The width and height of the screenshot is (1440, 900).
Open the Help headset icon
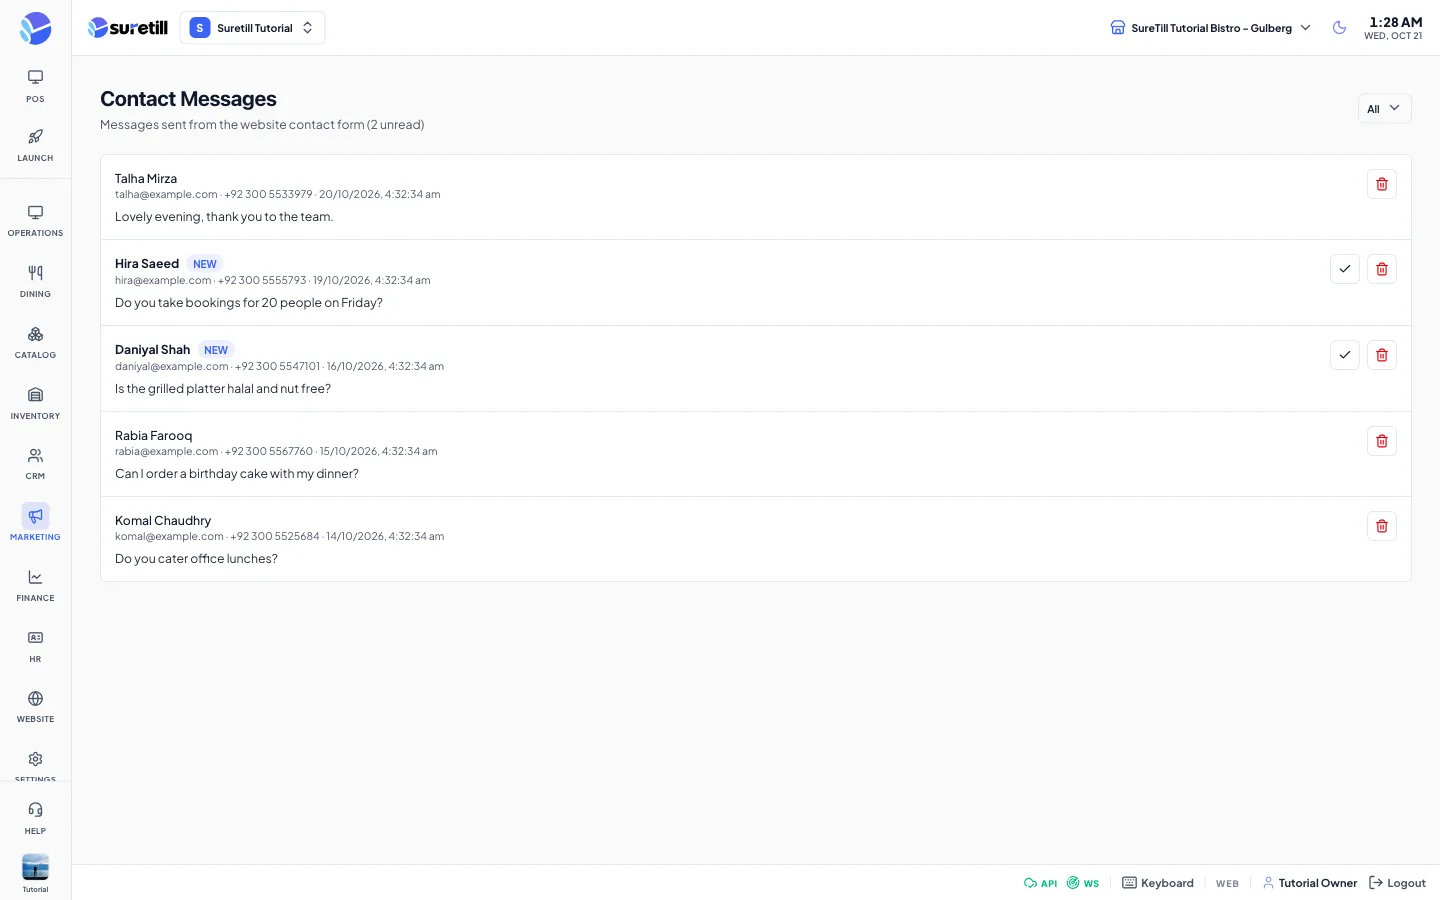[x=35, y=810]
